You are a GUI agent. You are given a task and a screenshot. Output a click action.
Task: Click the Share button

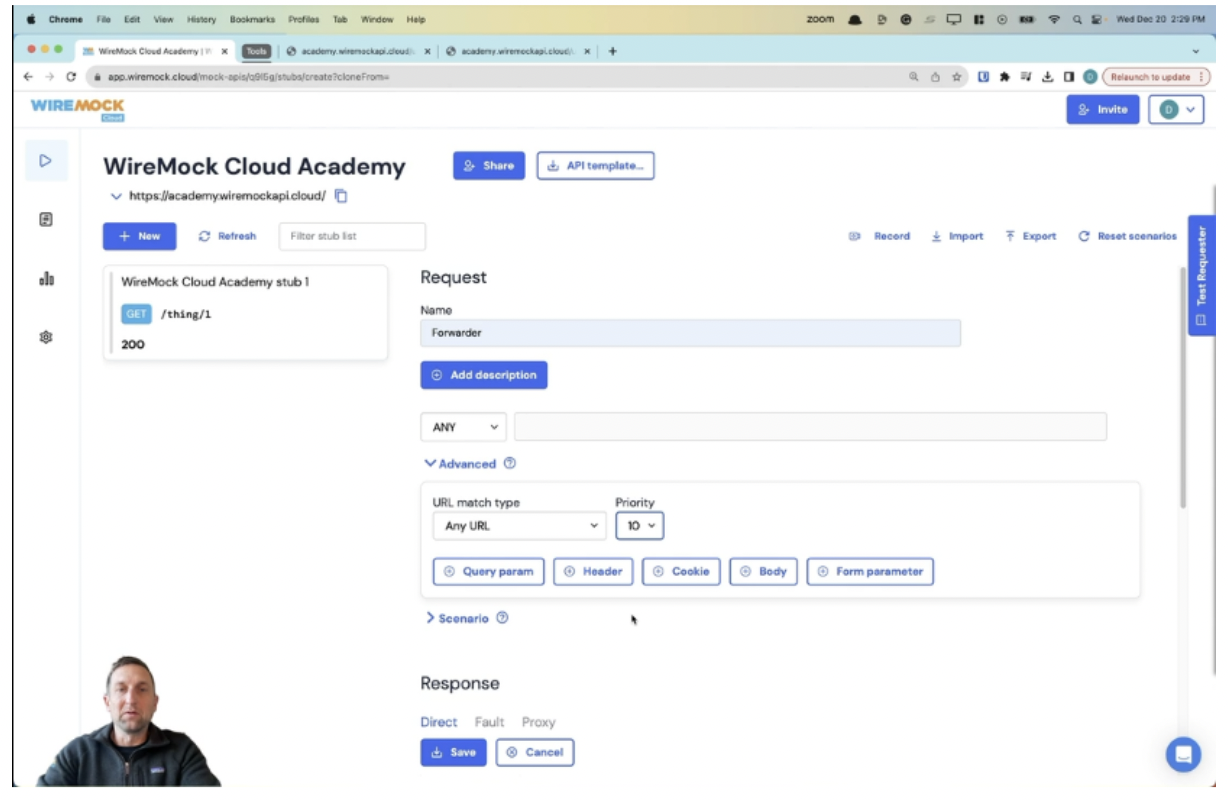tap(489, 166)
